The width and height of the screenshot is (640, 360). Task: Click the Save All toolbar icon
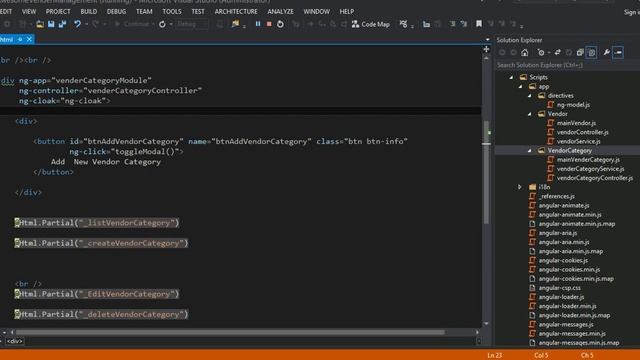pyautogui.click(x=62, y=24)
